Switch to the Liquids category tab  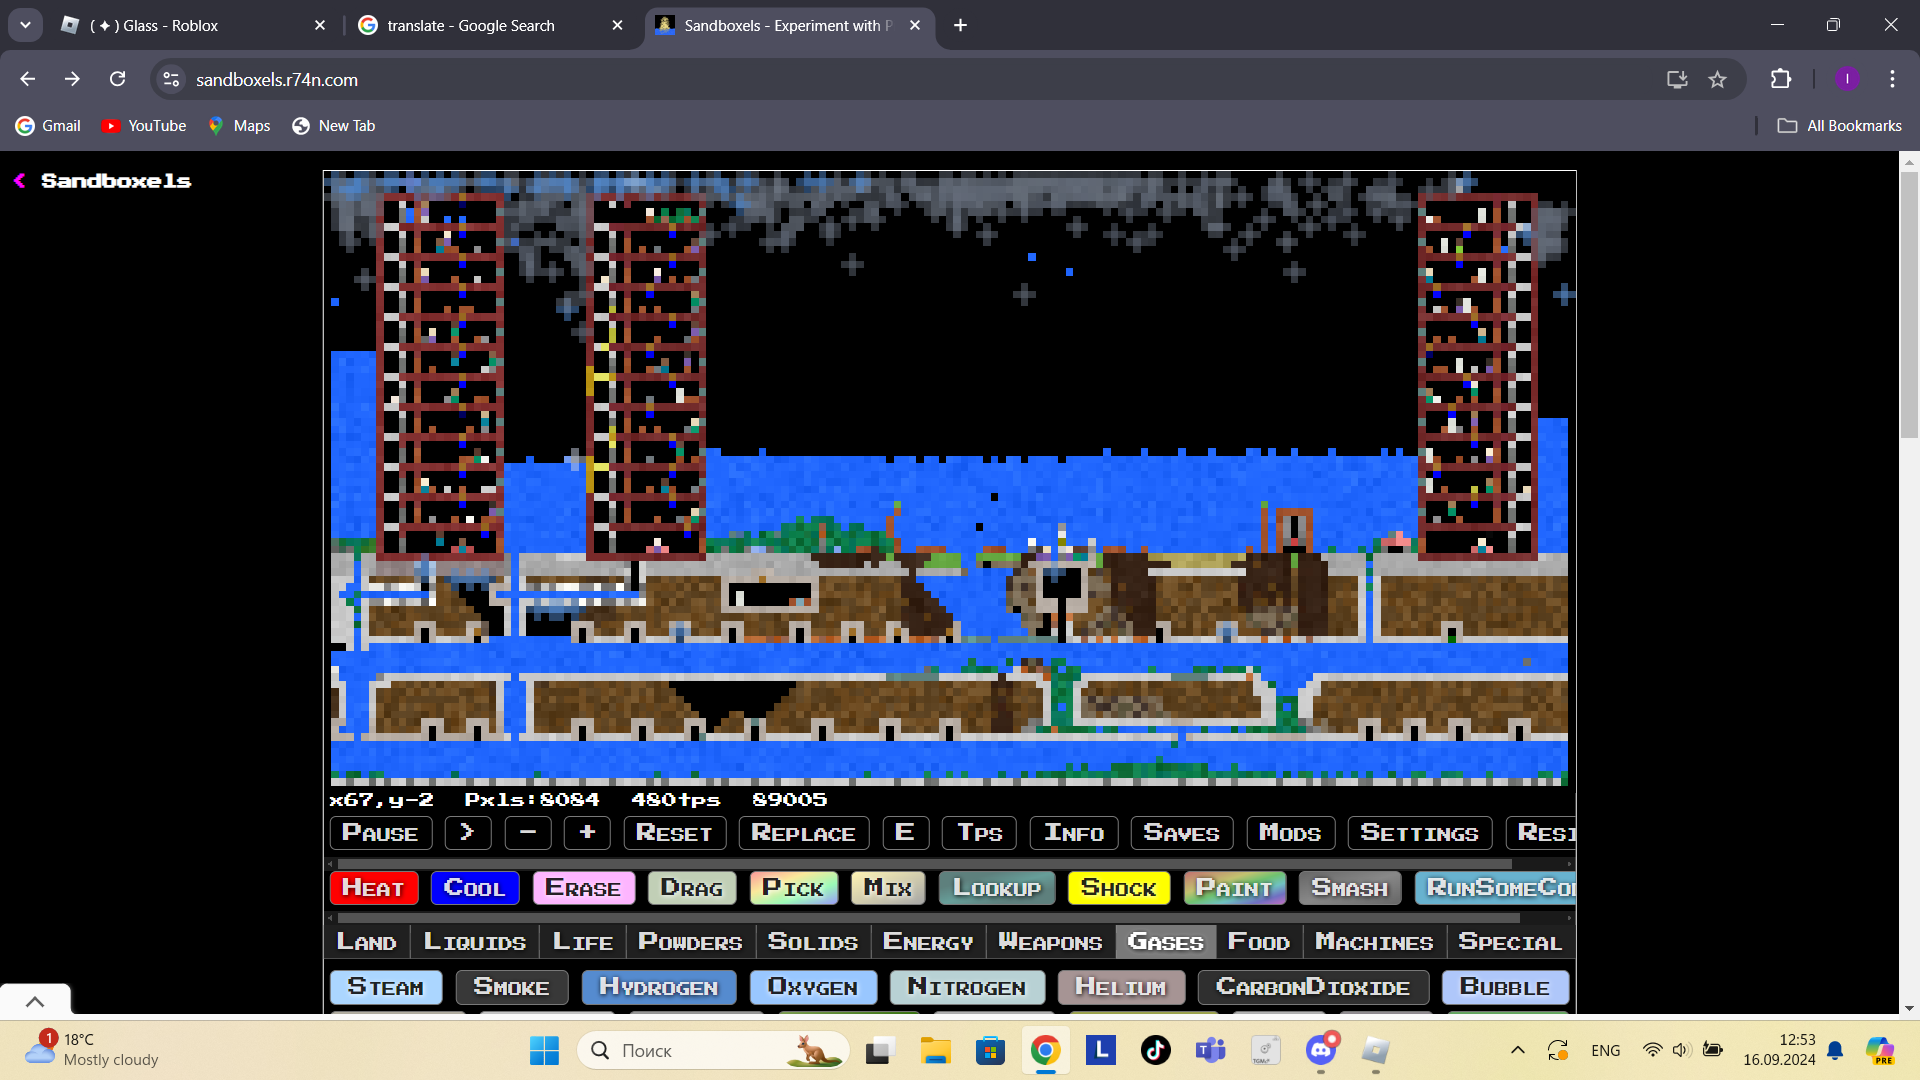[x=474, y=942]
